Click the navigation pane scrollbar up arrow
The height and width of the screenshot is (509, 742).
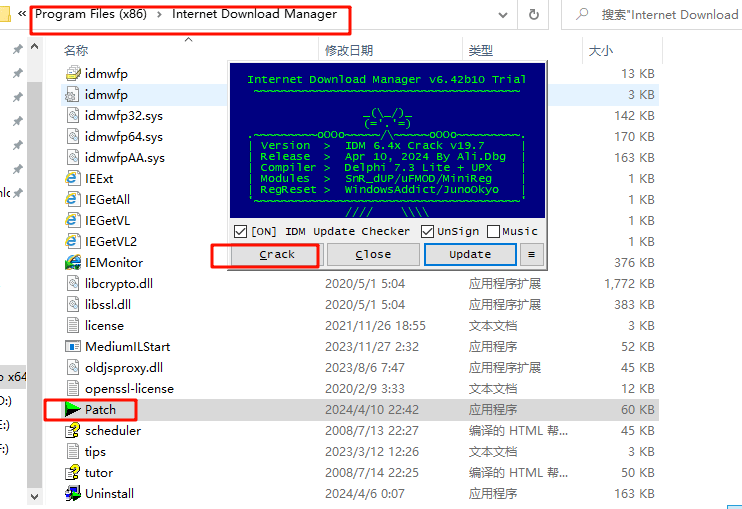click(34, 46)
